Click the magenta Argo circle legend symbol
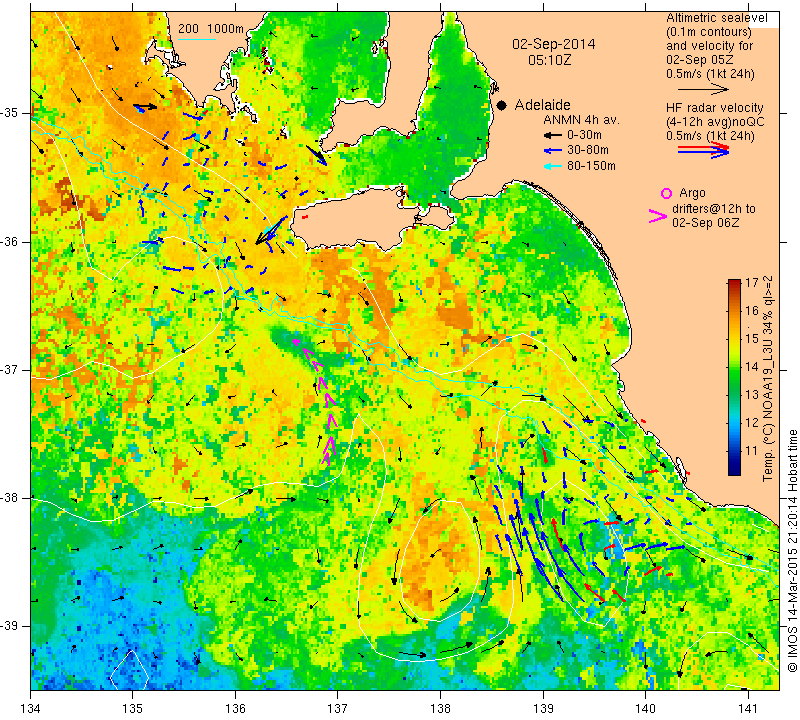This screenshot has width=800, height=720. coord(666,193)
